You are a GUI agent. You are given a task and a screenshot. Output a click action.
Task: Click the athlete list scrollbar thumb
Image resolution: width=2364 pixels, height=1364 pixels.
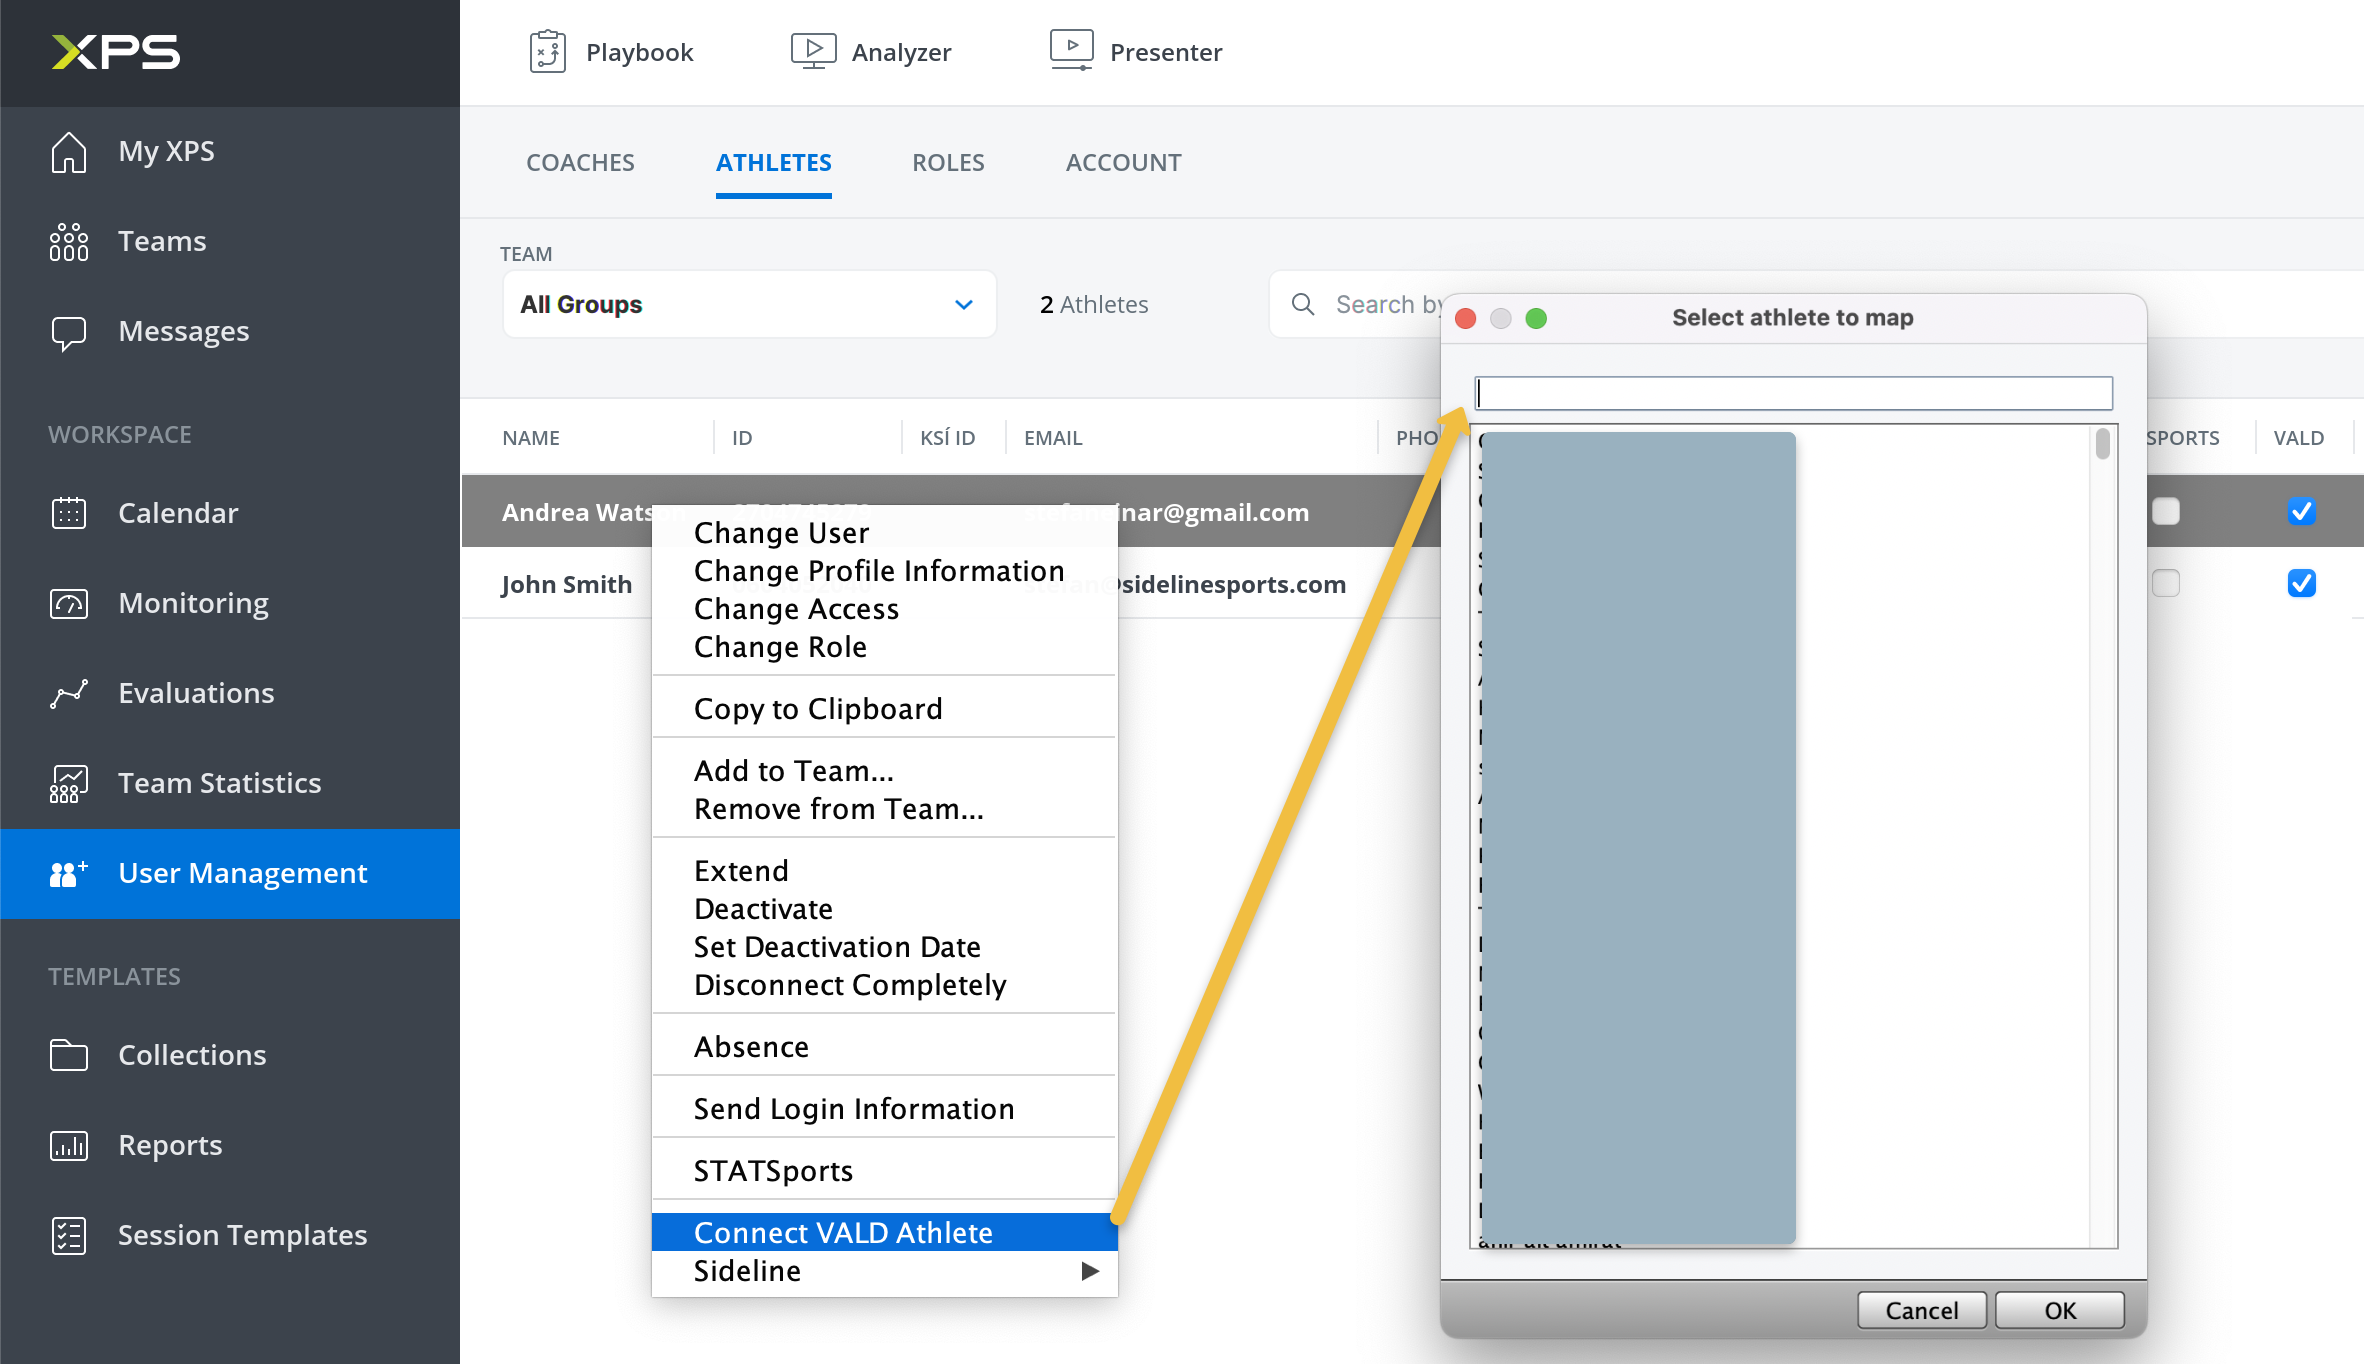[2102, 443]
